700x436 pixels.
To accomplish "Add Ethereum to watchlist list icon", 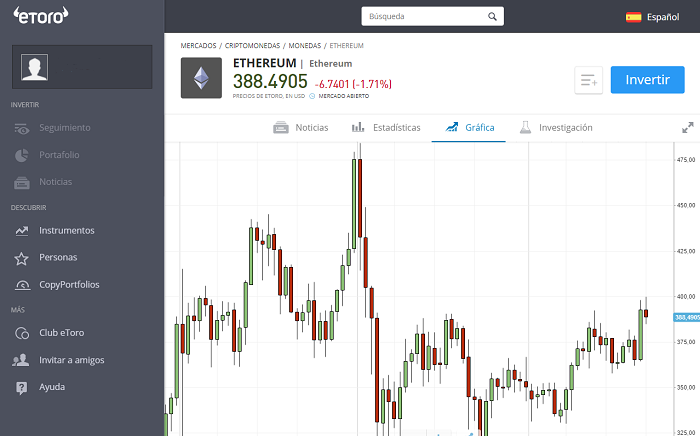I will coord(588,80).
